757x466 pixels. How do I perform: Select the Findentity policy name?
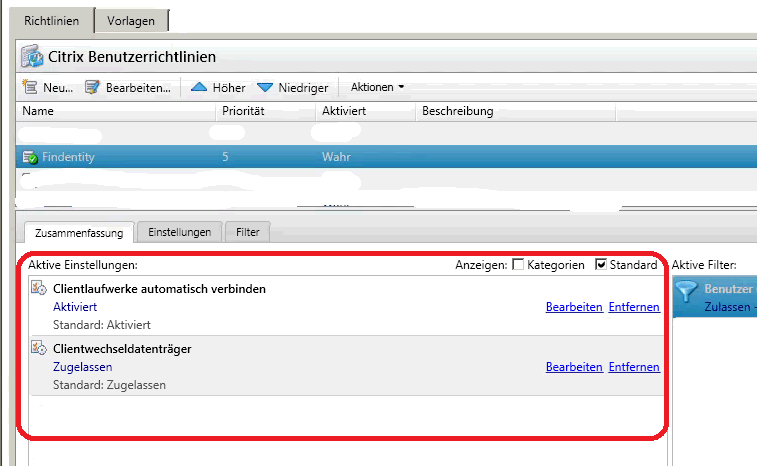tap(68, 157)
